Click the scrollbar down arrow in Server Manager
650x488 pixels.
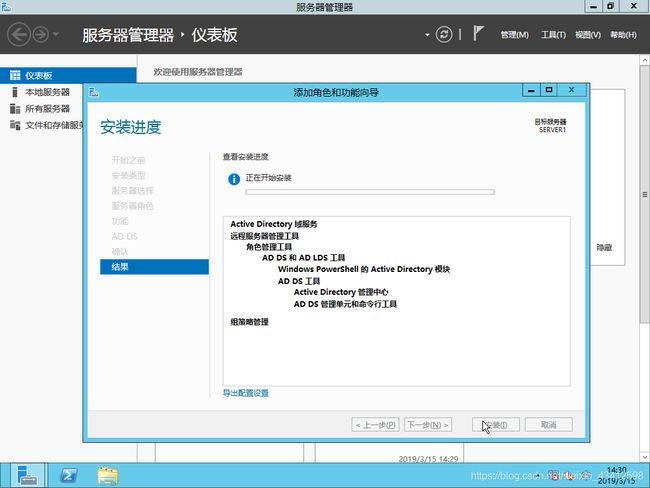click(x=645, y=457)
